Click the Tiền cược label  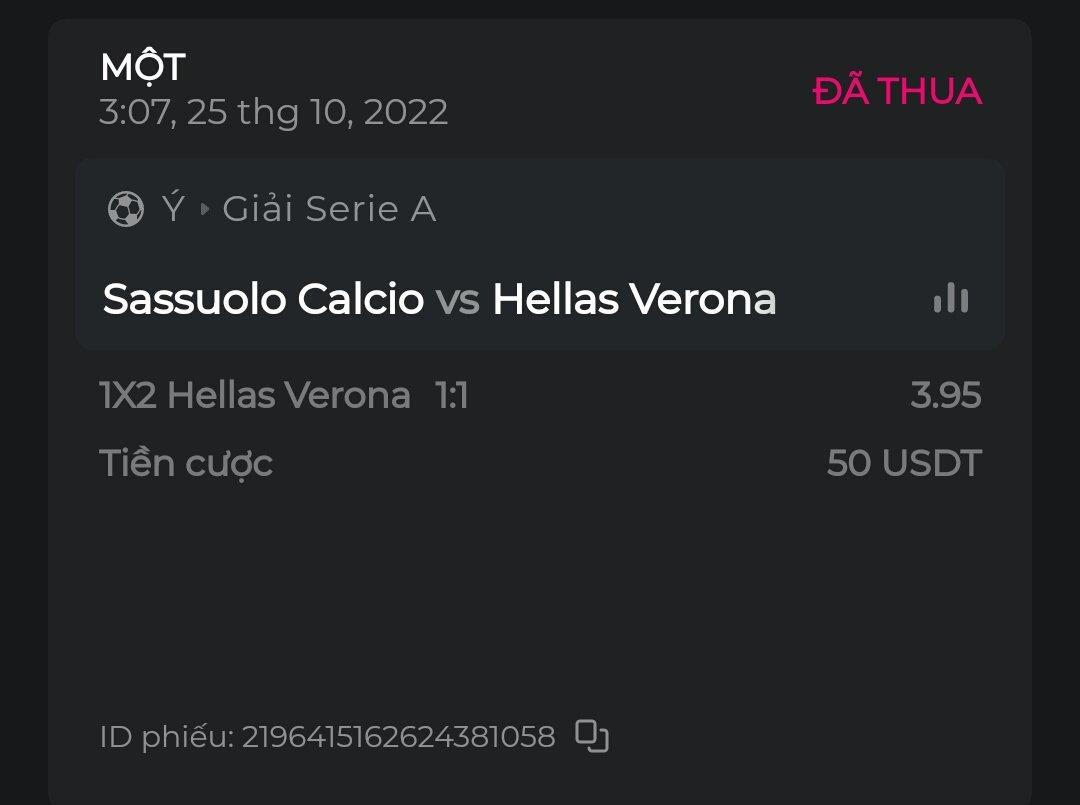pos(186,464)
